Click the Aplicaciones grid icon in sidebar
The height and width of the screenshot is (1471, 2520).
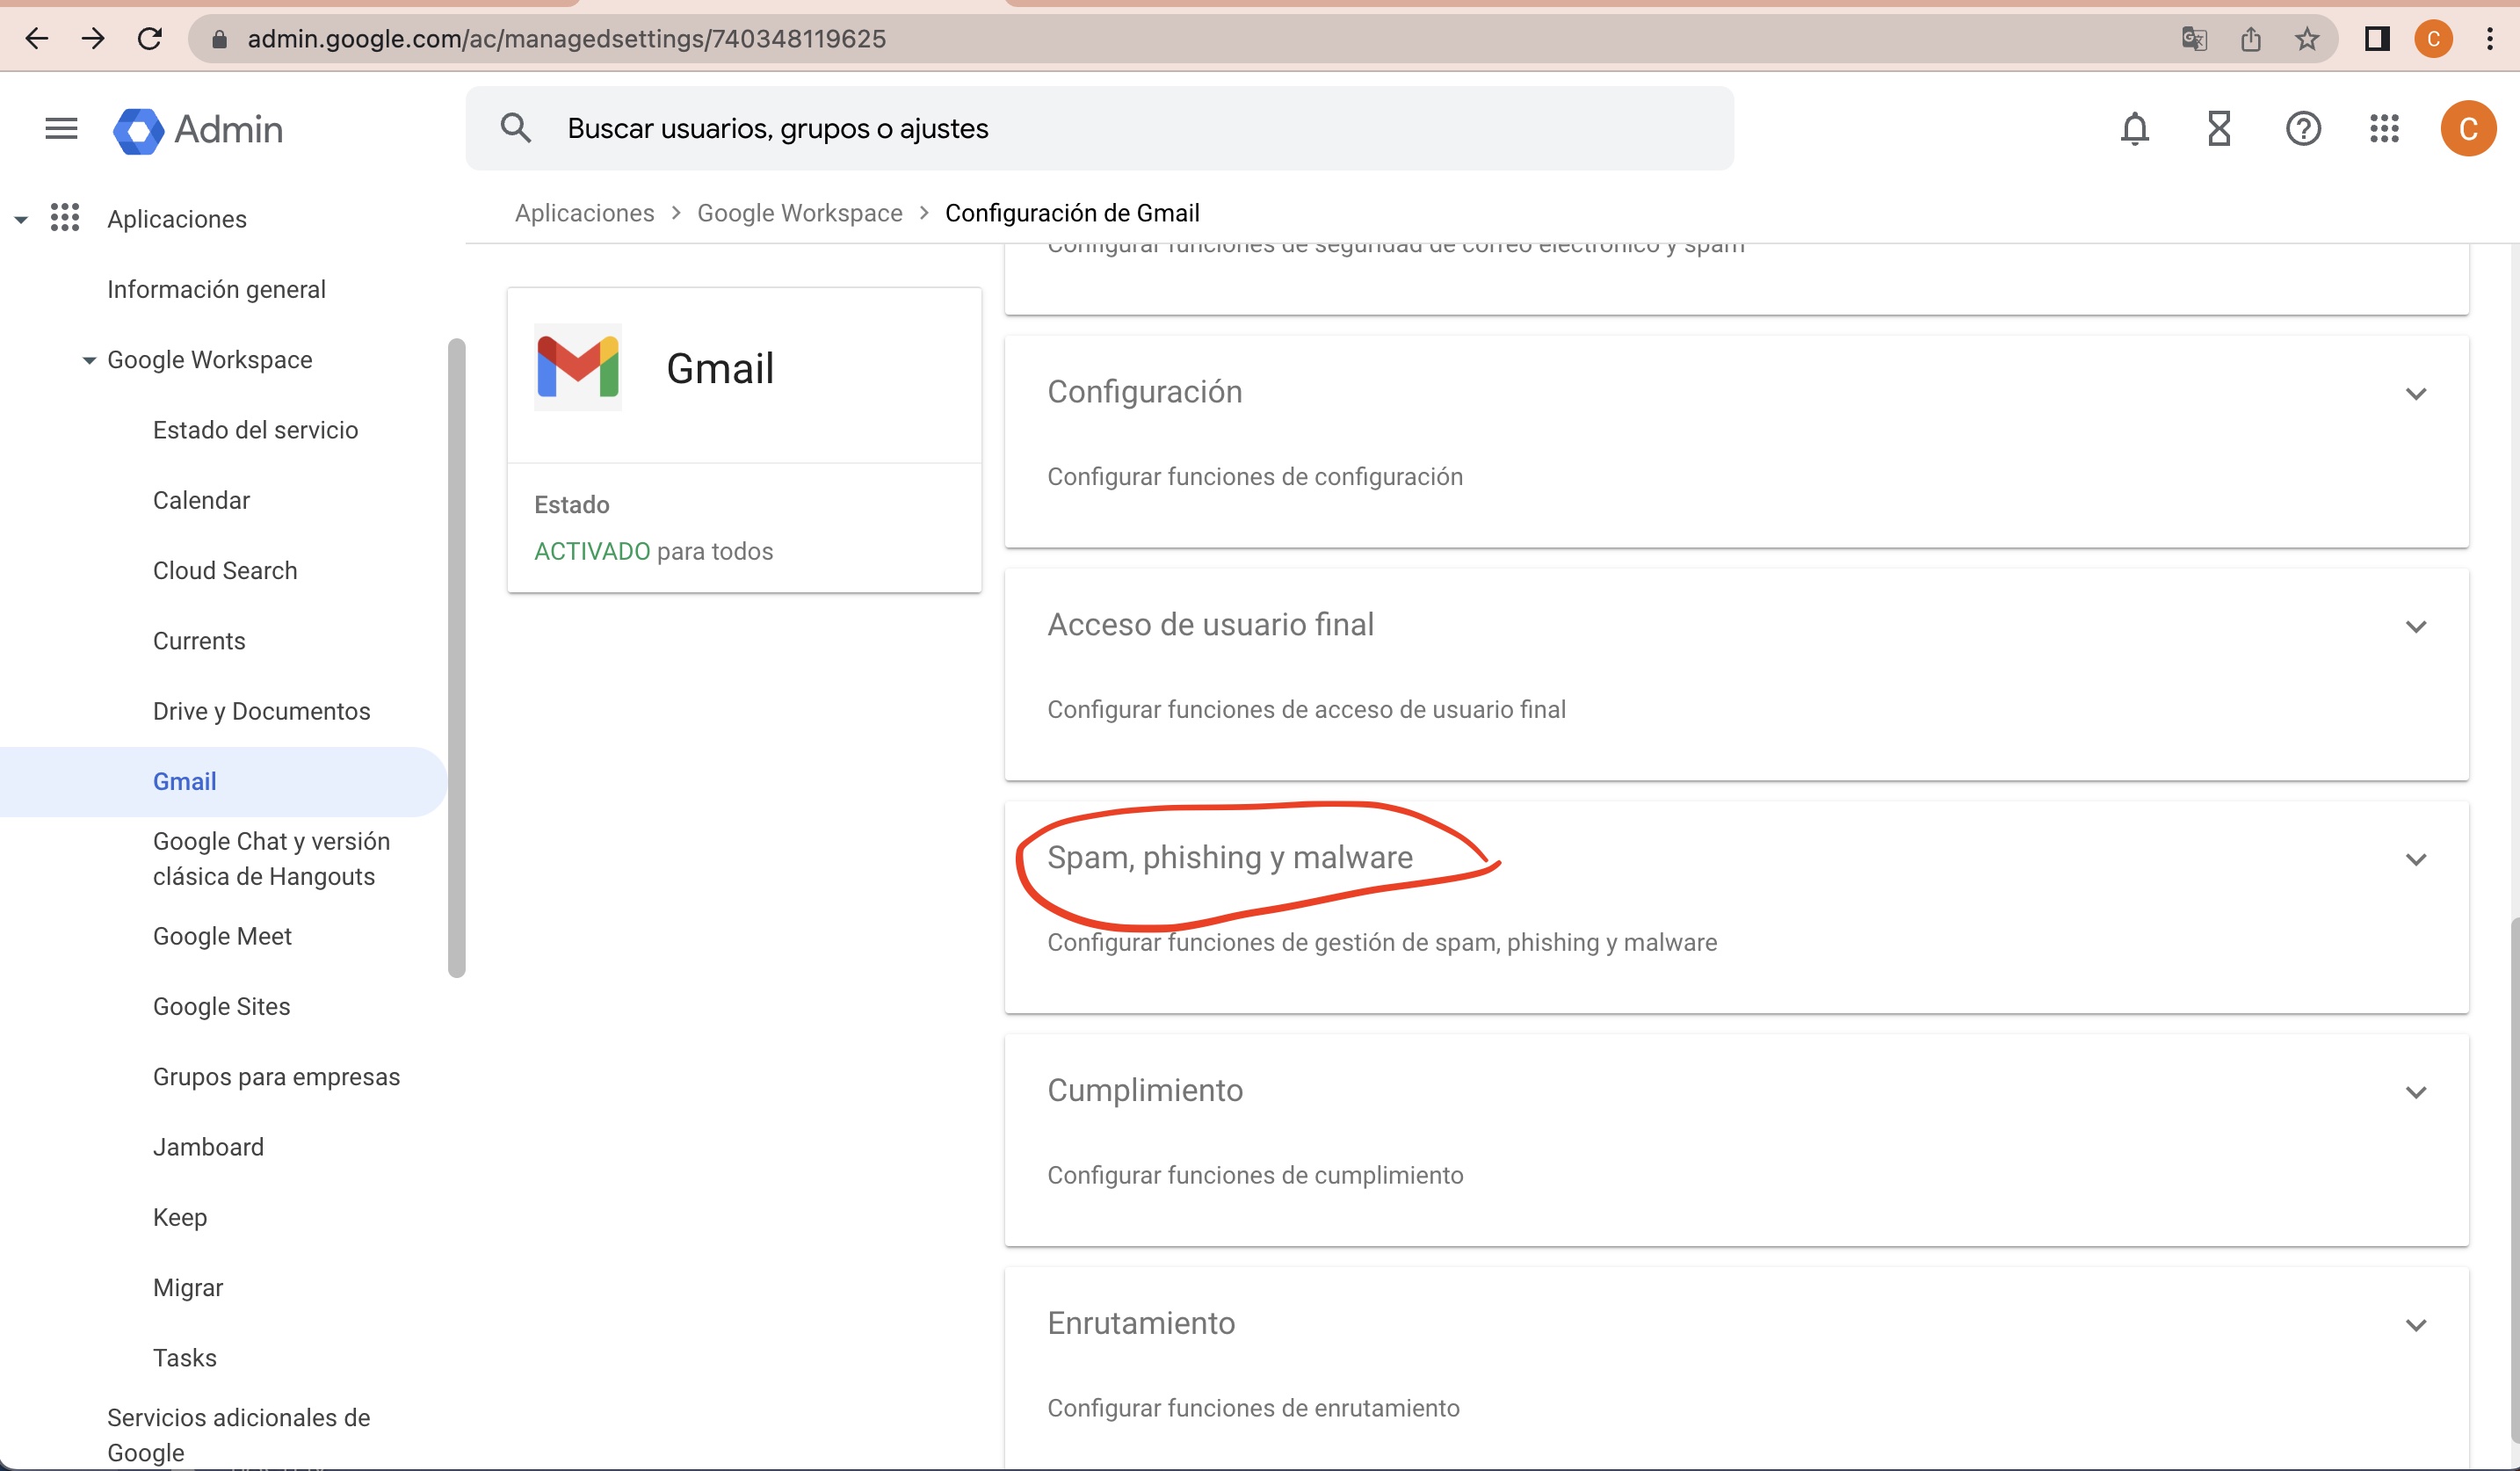point(65,218)
